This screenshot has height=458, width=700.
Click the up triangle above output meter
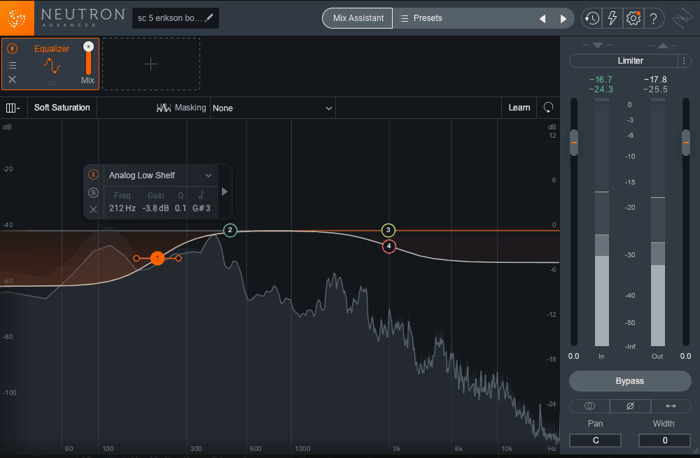pos(663,45)
